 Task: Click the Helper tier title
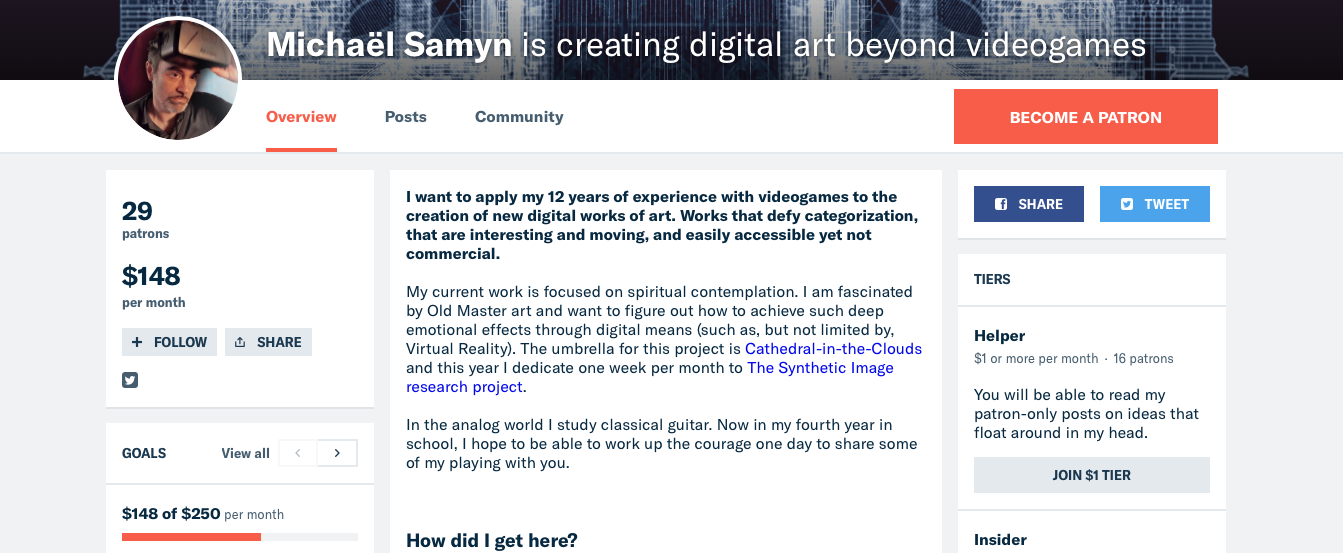[1000, 336]
